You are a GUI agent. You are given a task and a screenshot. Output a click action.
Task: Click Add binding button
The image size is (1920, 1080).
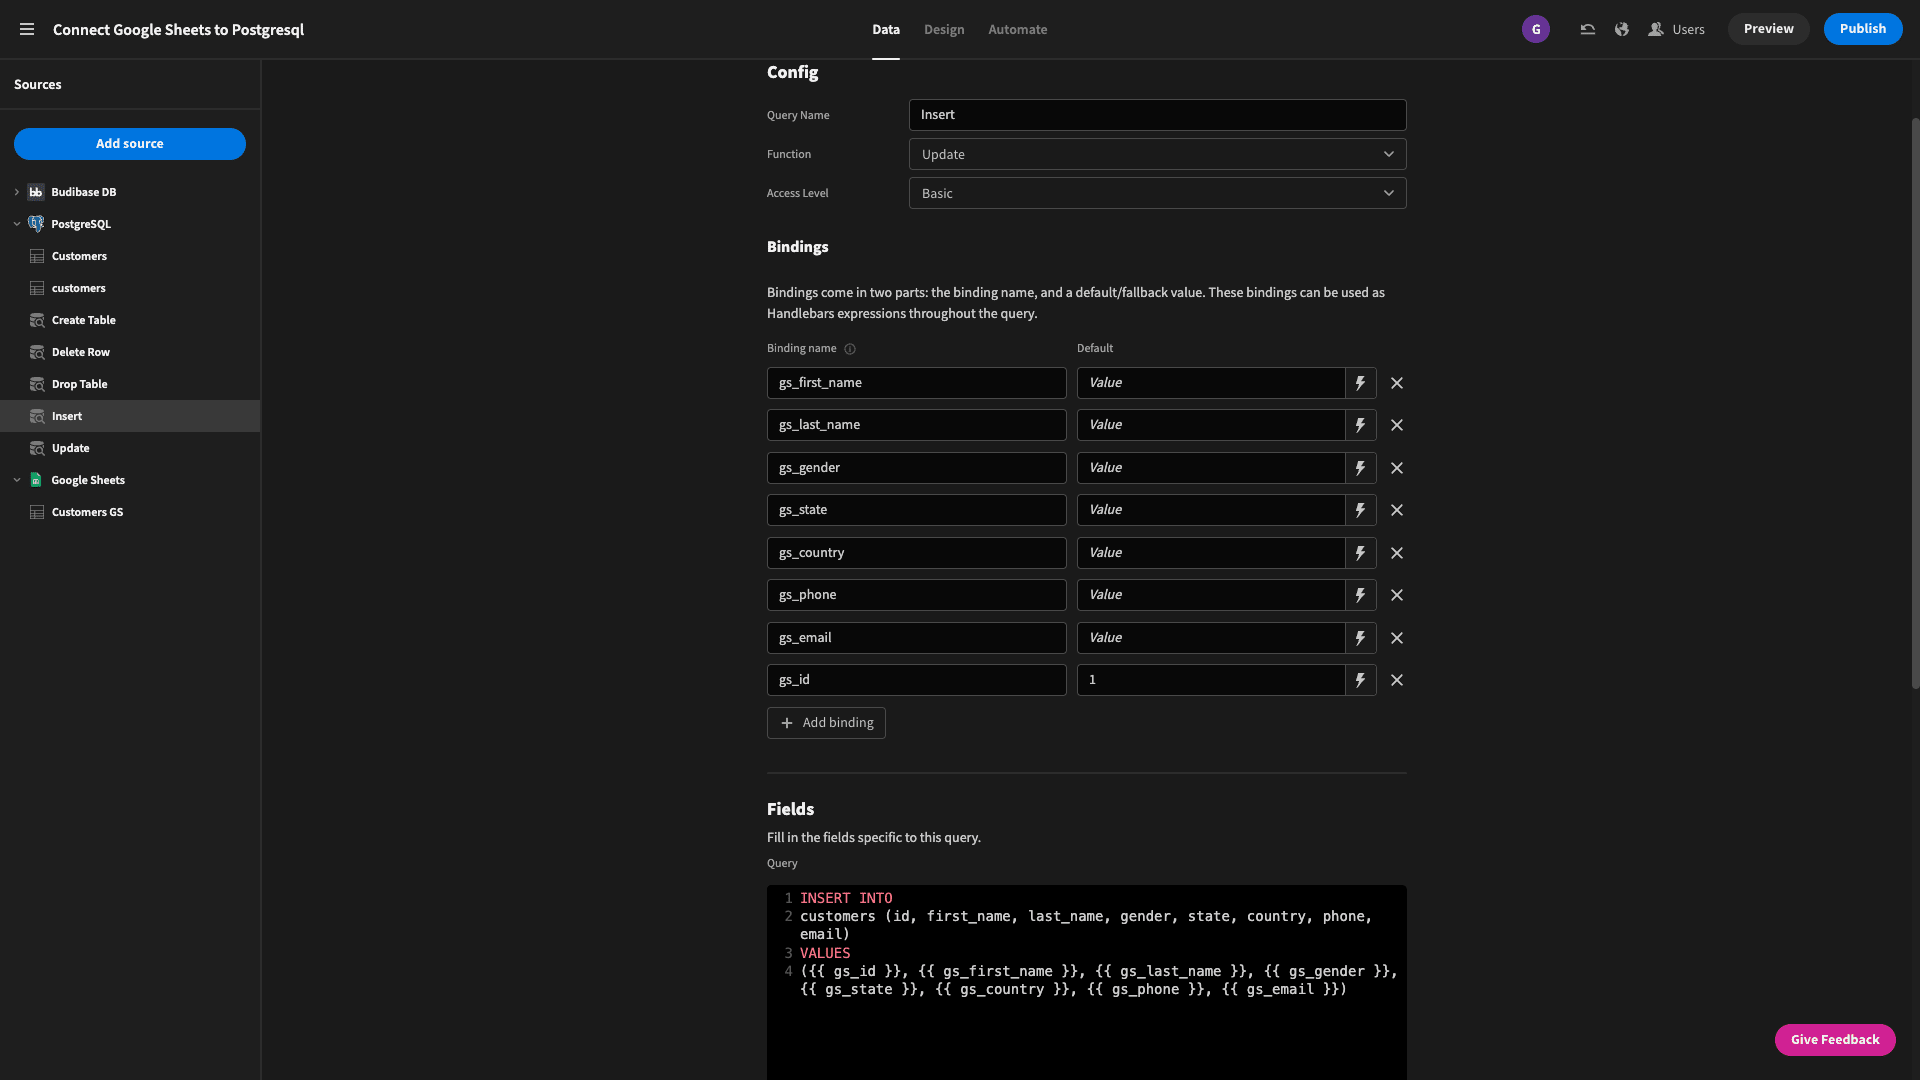point(826,723)
